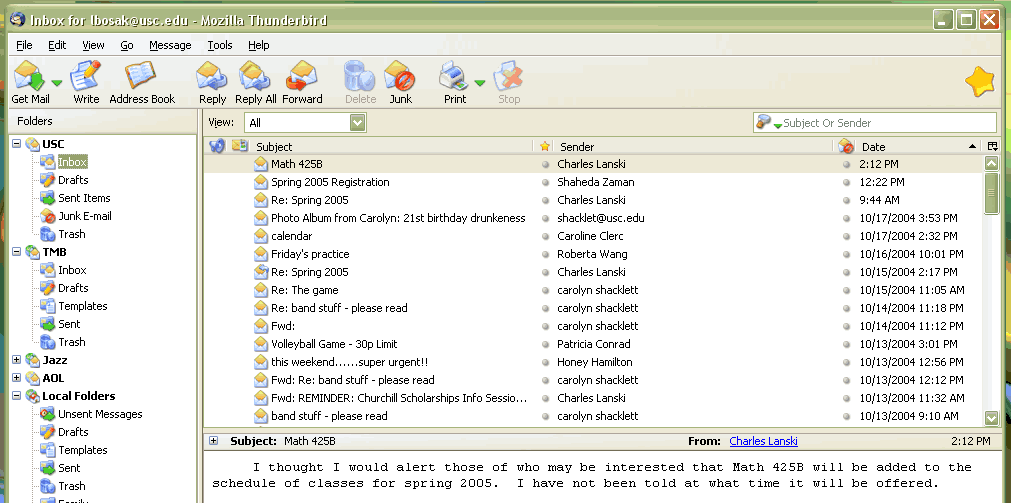The image size is (1011, 503).
Task: Expand the Jazz account
Action: coord(17,360)
